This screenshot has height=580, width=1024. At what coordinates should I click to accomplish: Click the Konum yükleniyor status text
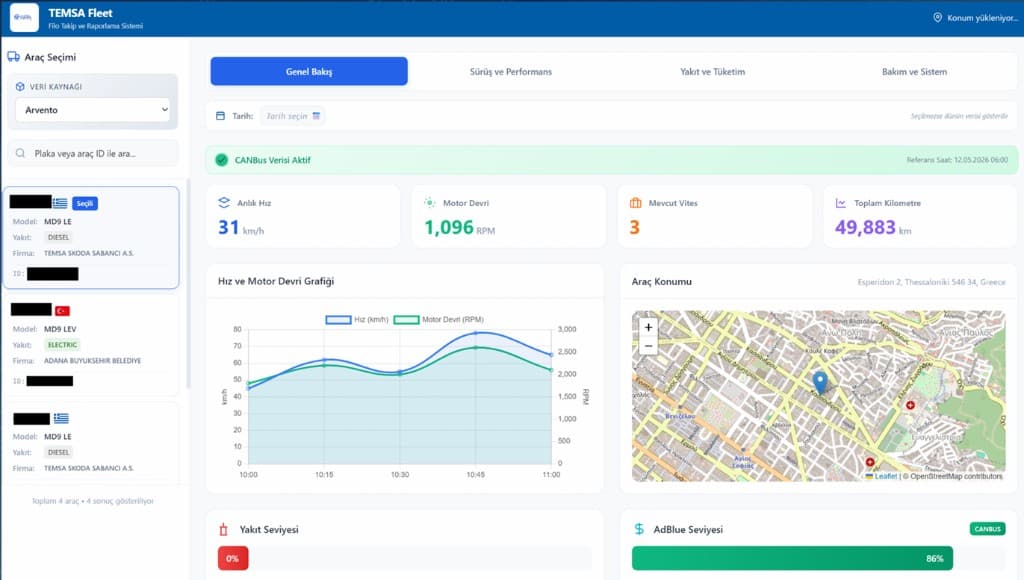[x=982, y=18]
